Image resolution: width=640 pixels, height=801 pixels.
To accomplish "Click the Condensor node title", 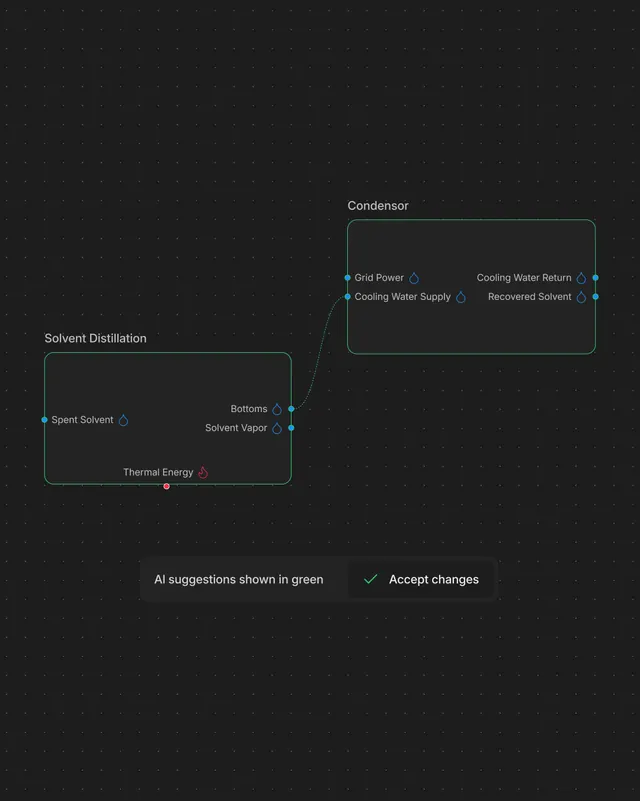I will [378, 206].
